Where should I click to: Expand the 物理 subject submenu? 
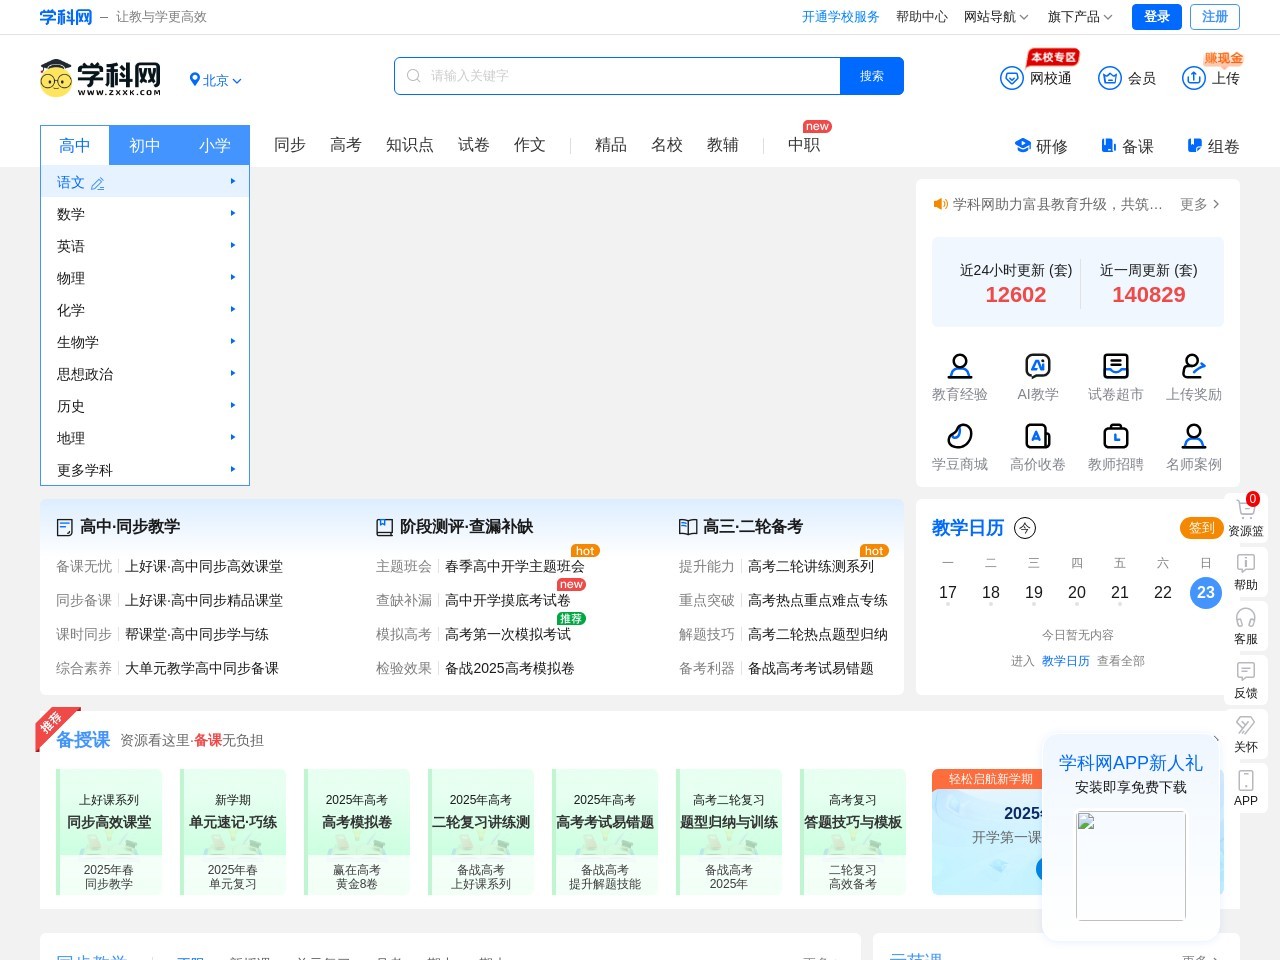(233, 277)
